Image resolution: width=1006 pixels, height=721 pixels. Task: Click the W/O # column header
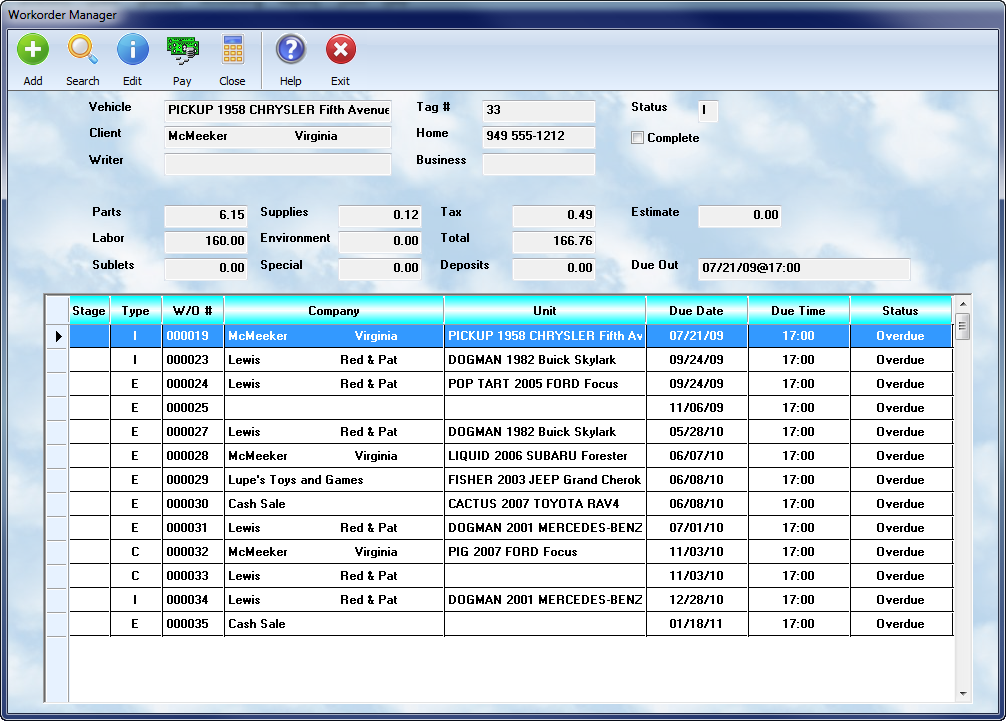tap(192, 311)
